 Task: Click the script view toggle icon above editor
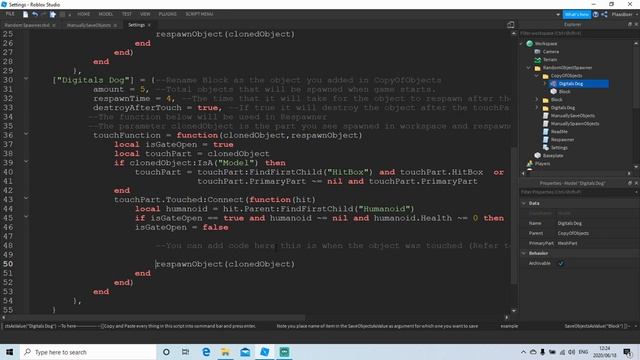coord(511,24)
